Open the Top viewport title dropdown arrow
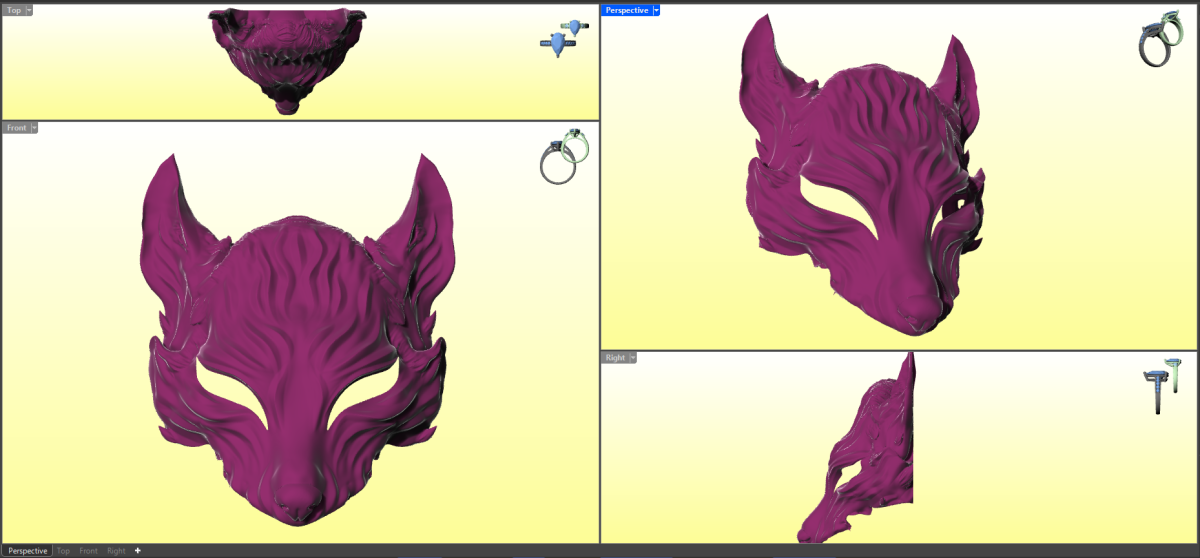Viewport: 1200px width, 558px height. point(29,10)
